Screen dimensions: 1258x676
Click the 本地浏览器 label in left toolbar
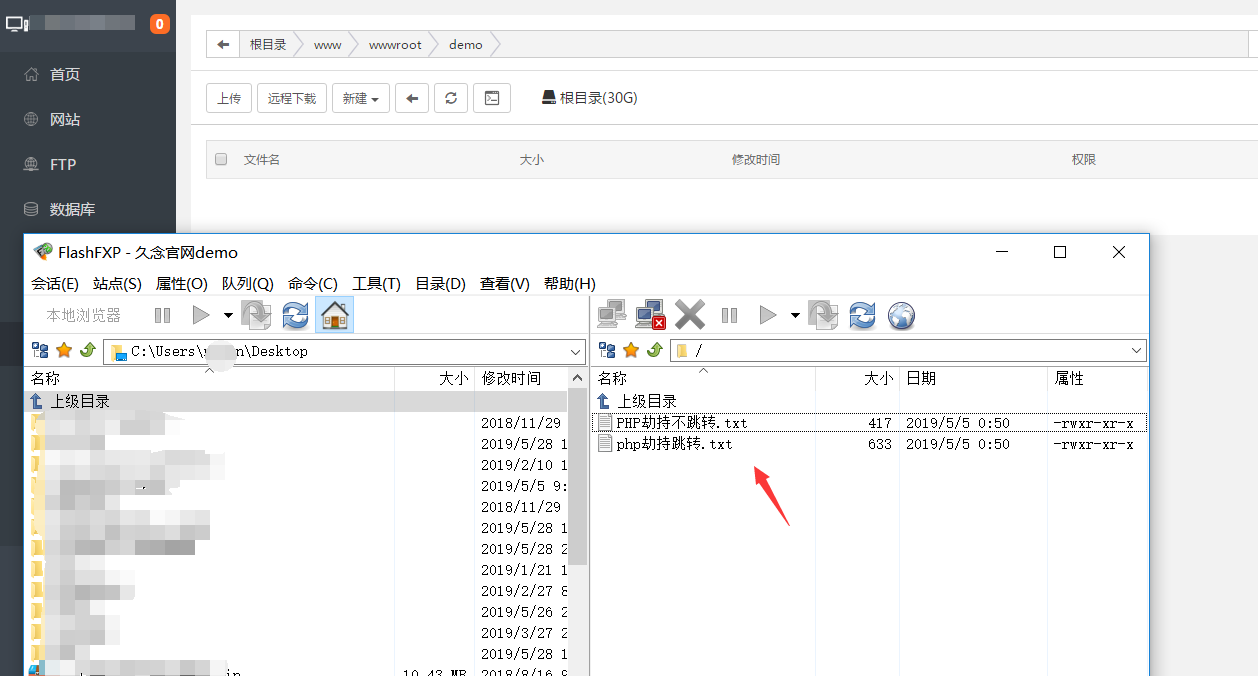[83, 315]
